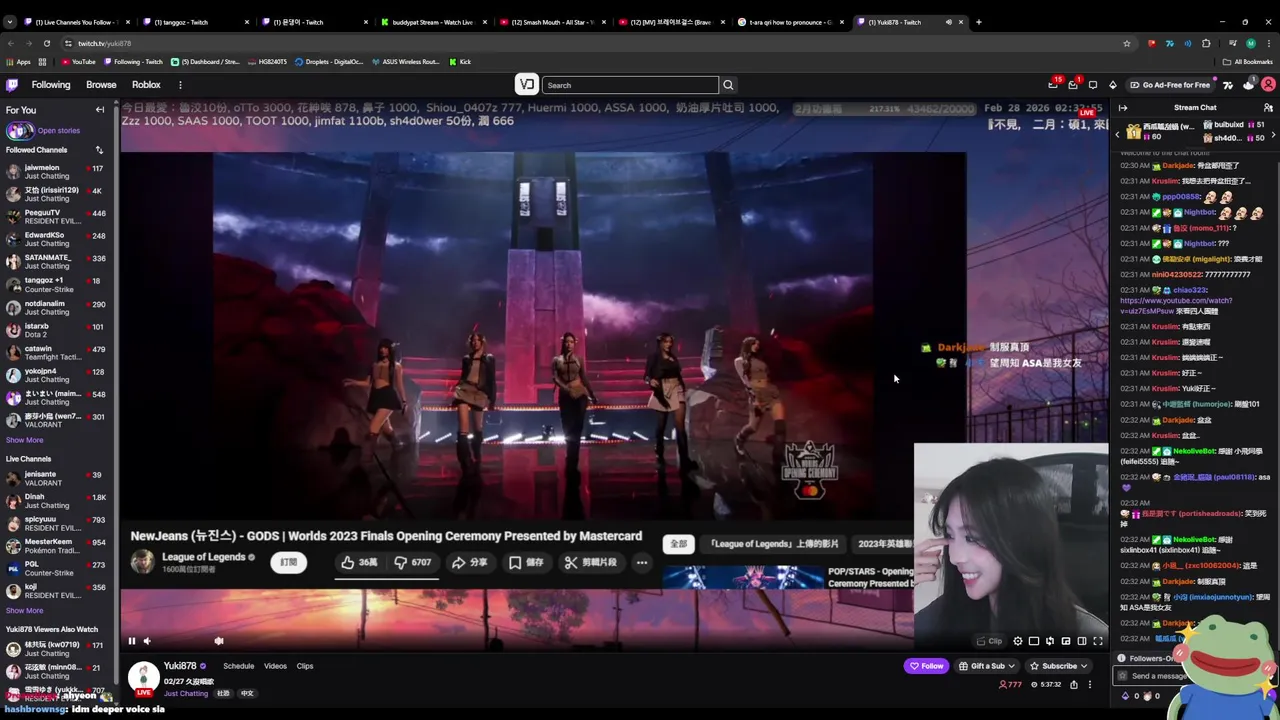Screen dimensions: 1280x720
Task: Reload the browser page
Action: [x=46, y=43]
